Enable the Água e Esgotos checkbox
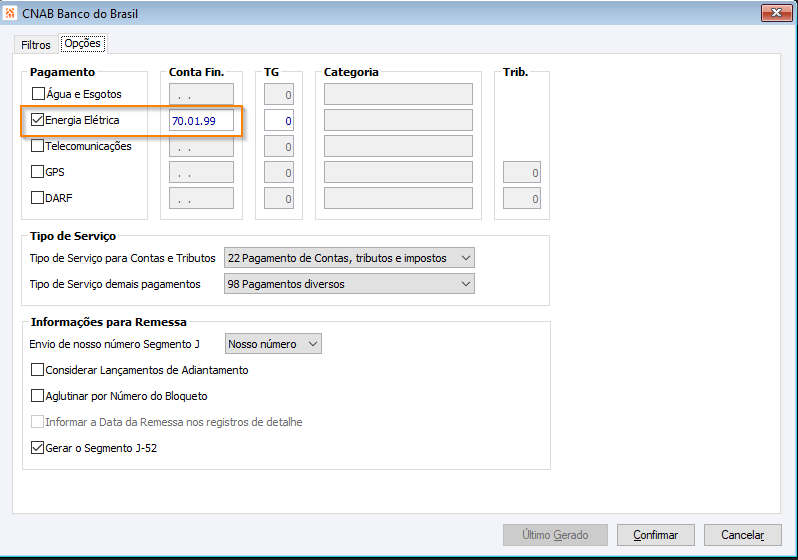The height and width of the screenshot is (560, 798). pos(38,94)
